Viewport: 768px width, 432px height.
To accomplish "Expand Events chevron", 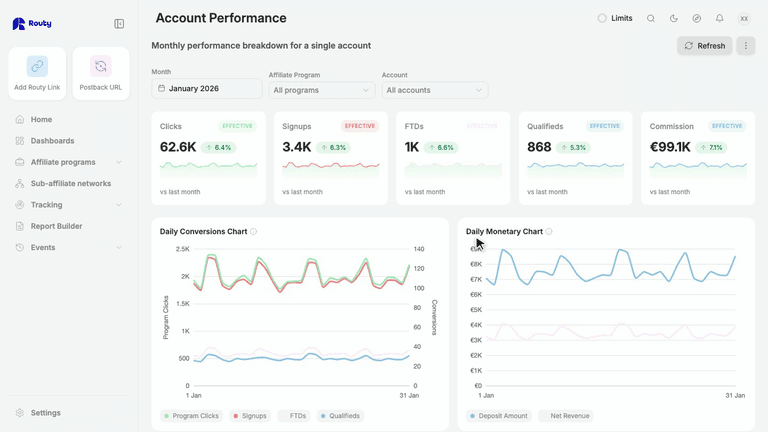I will click(119, 247).
